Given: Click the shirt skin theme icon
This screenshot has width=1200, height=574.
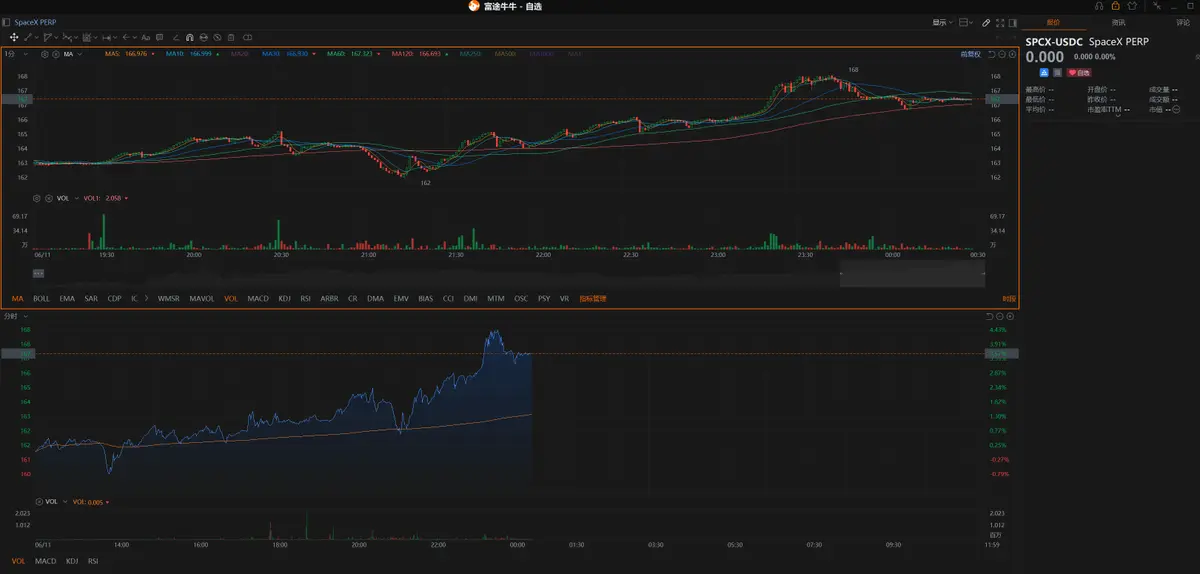Looking at the screenshot, I should (x=1132, y=6).
